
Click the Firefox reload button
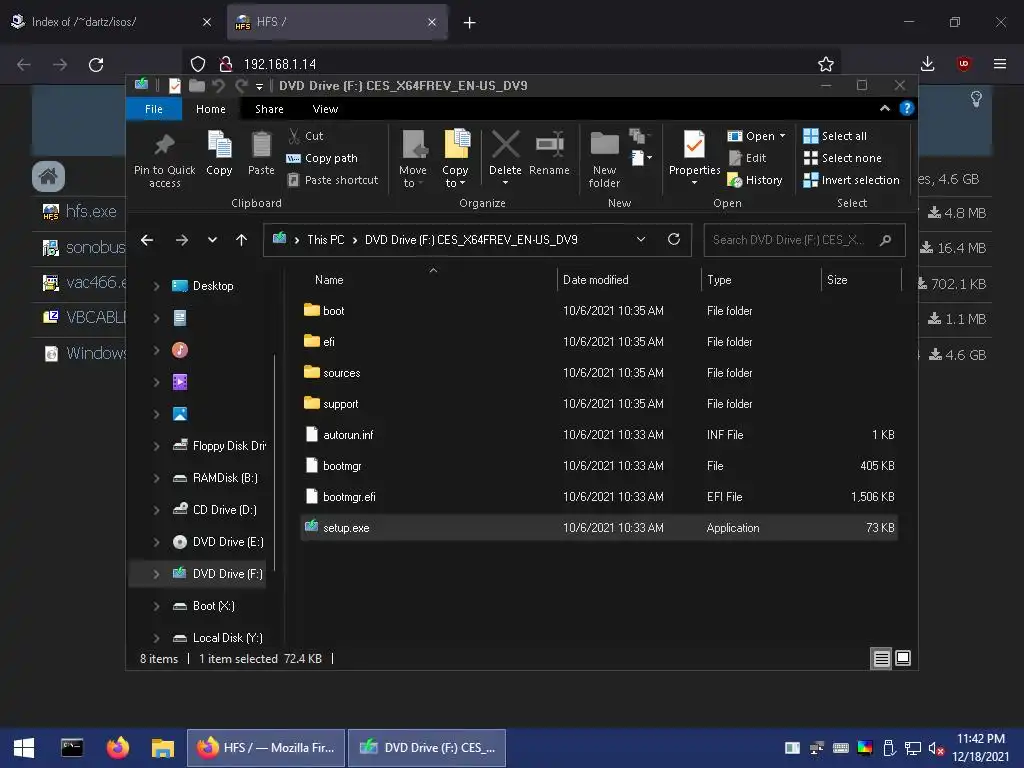(96, 65)
